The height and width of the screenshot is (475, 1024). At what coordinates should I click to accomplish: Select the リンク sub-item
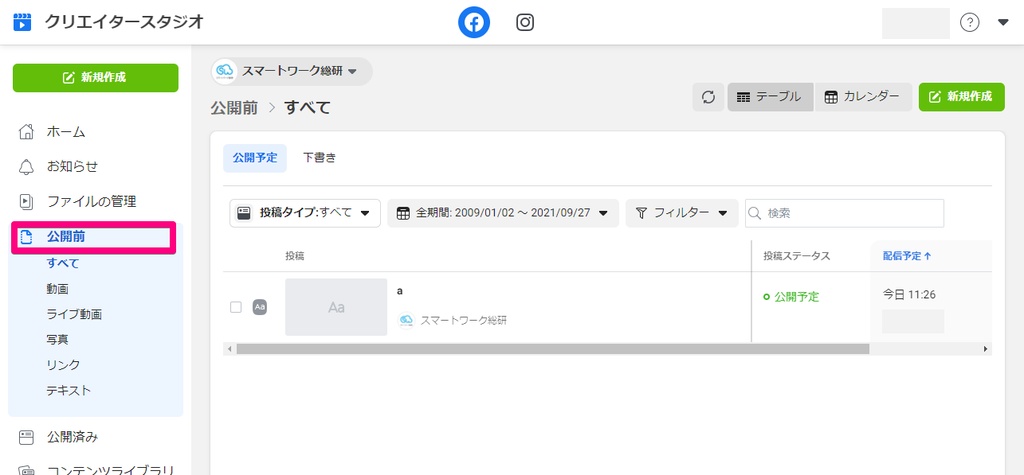[x=63, y=365]
